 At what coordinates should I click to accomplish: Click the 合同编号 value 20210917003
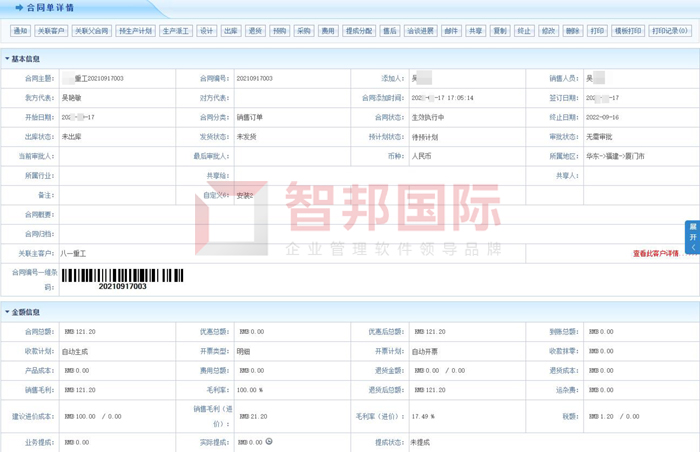(x=254, y=79)
